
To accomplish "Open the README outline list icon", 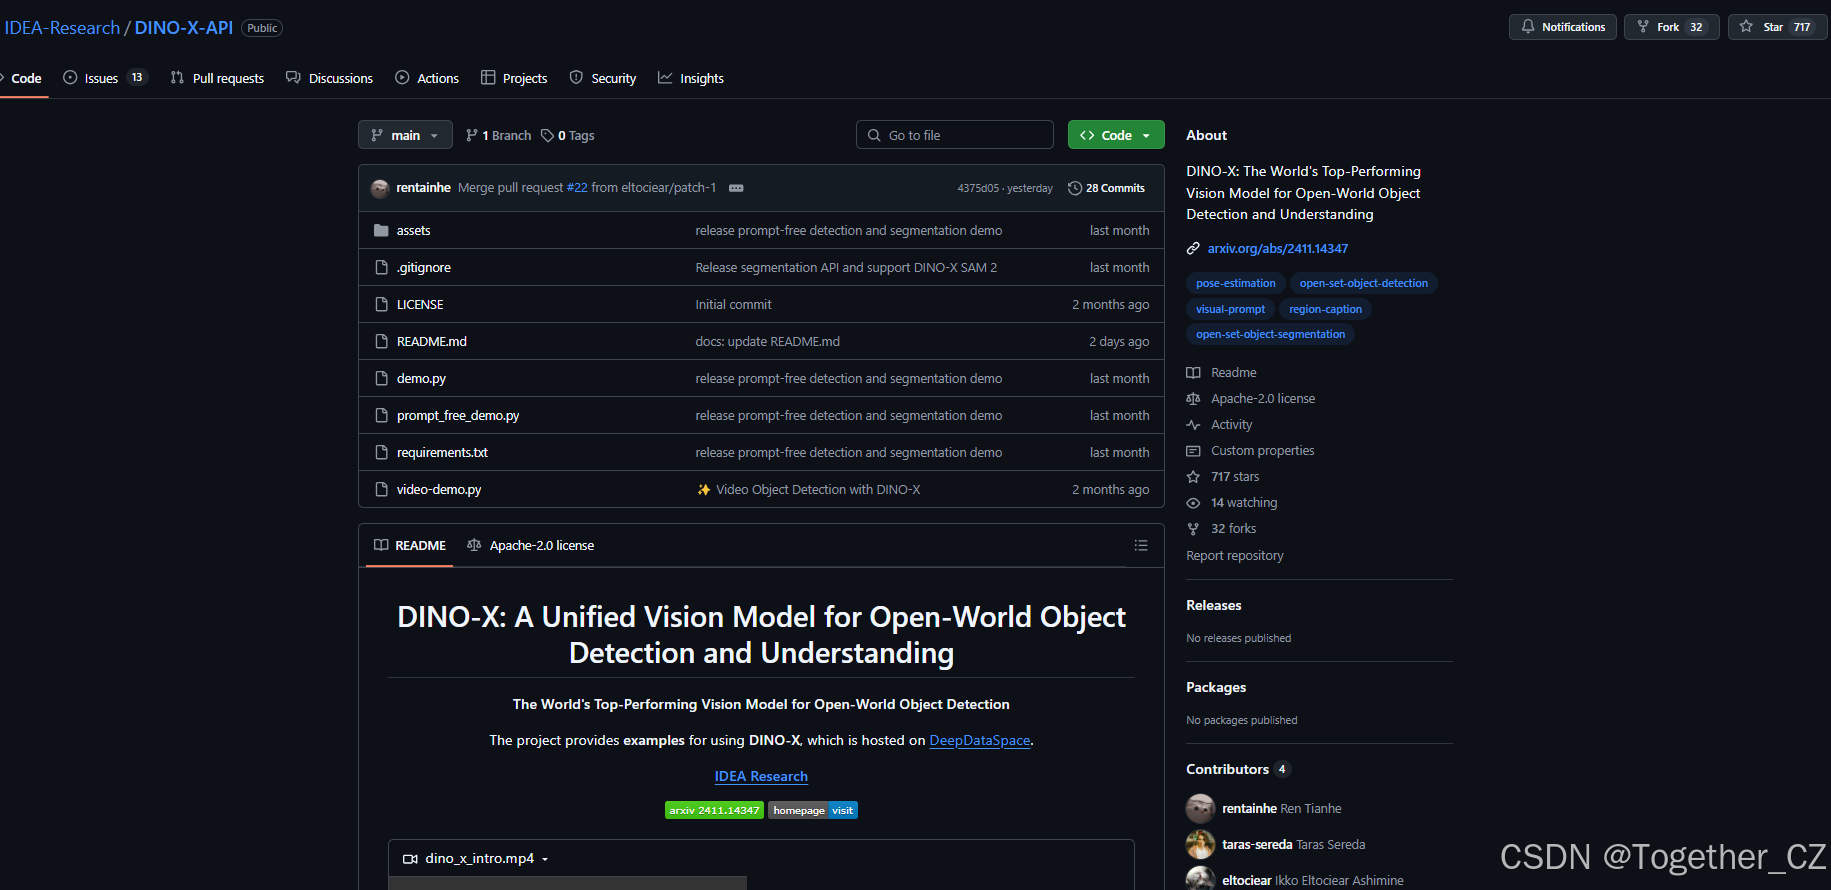I will coord(1141,545).
